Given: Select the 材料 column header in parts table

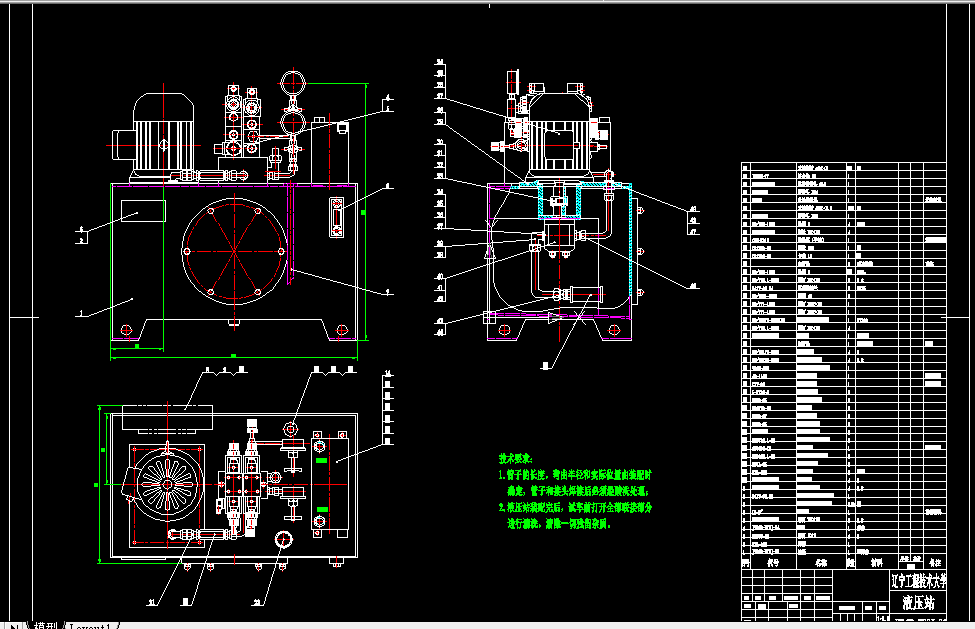Looking at the screenshot, I should tap(876, 562).
